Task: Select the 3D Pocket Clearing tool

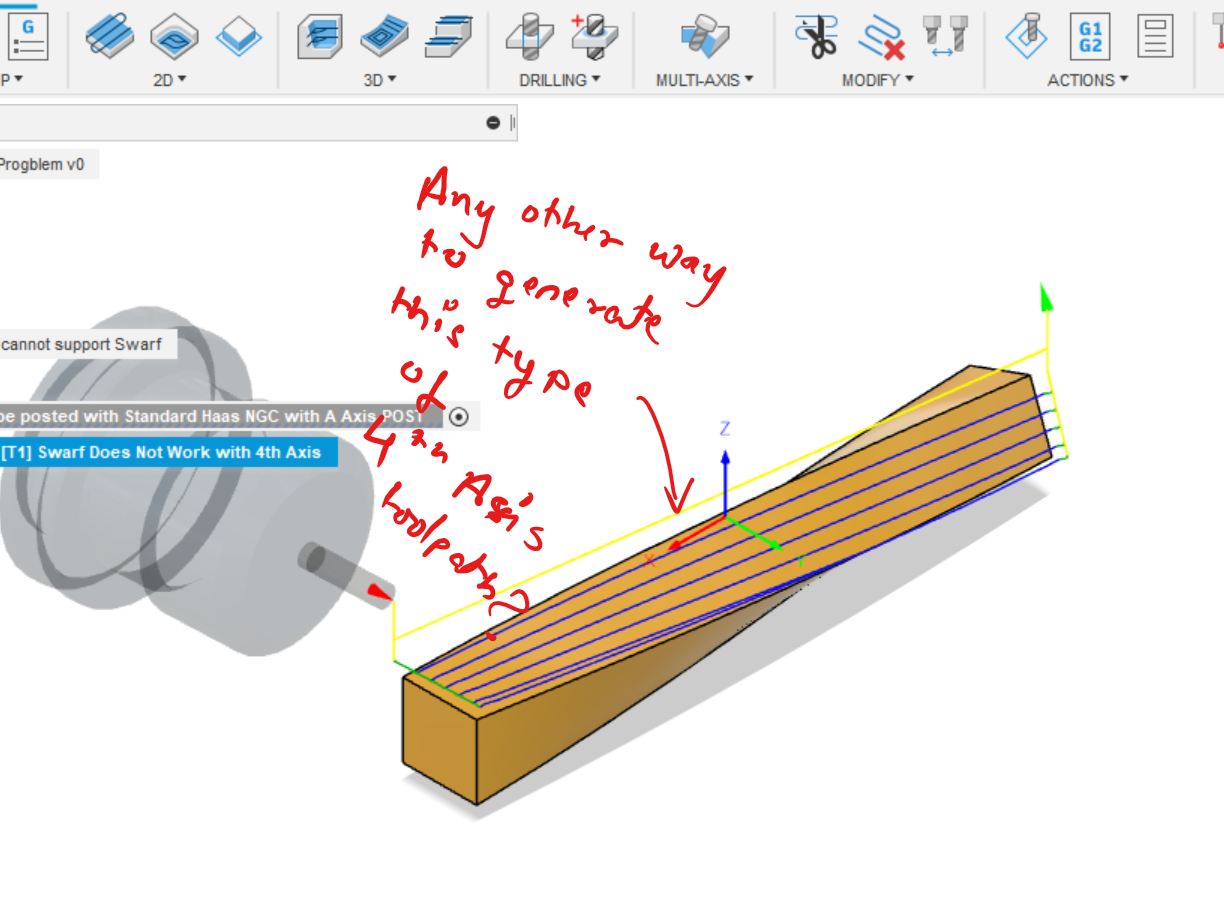Action: coord(383,36)
